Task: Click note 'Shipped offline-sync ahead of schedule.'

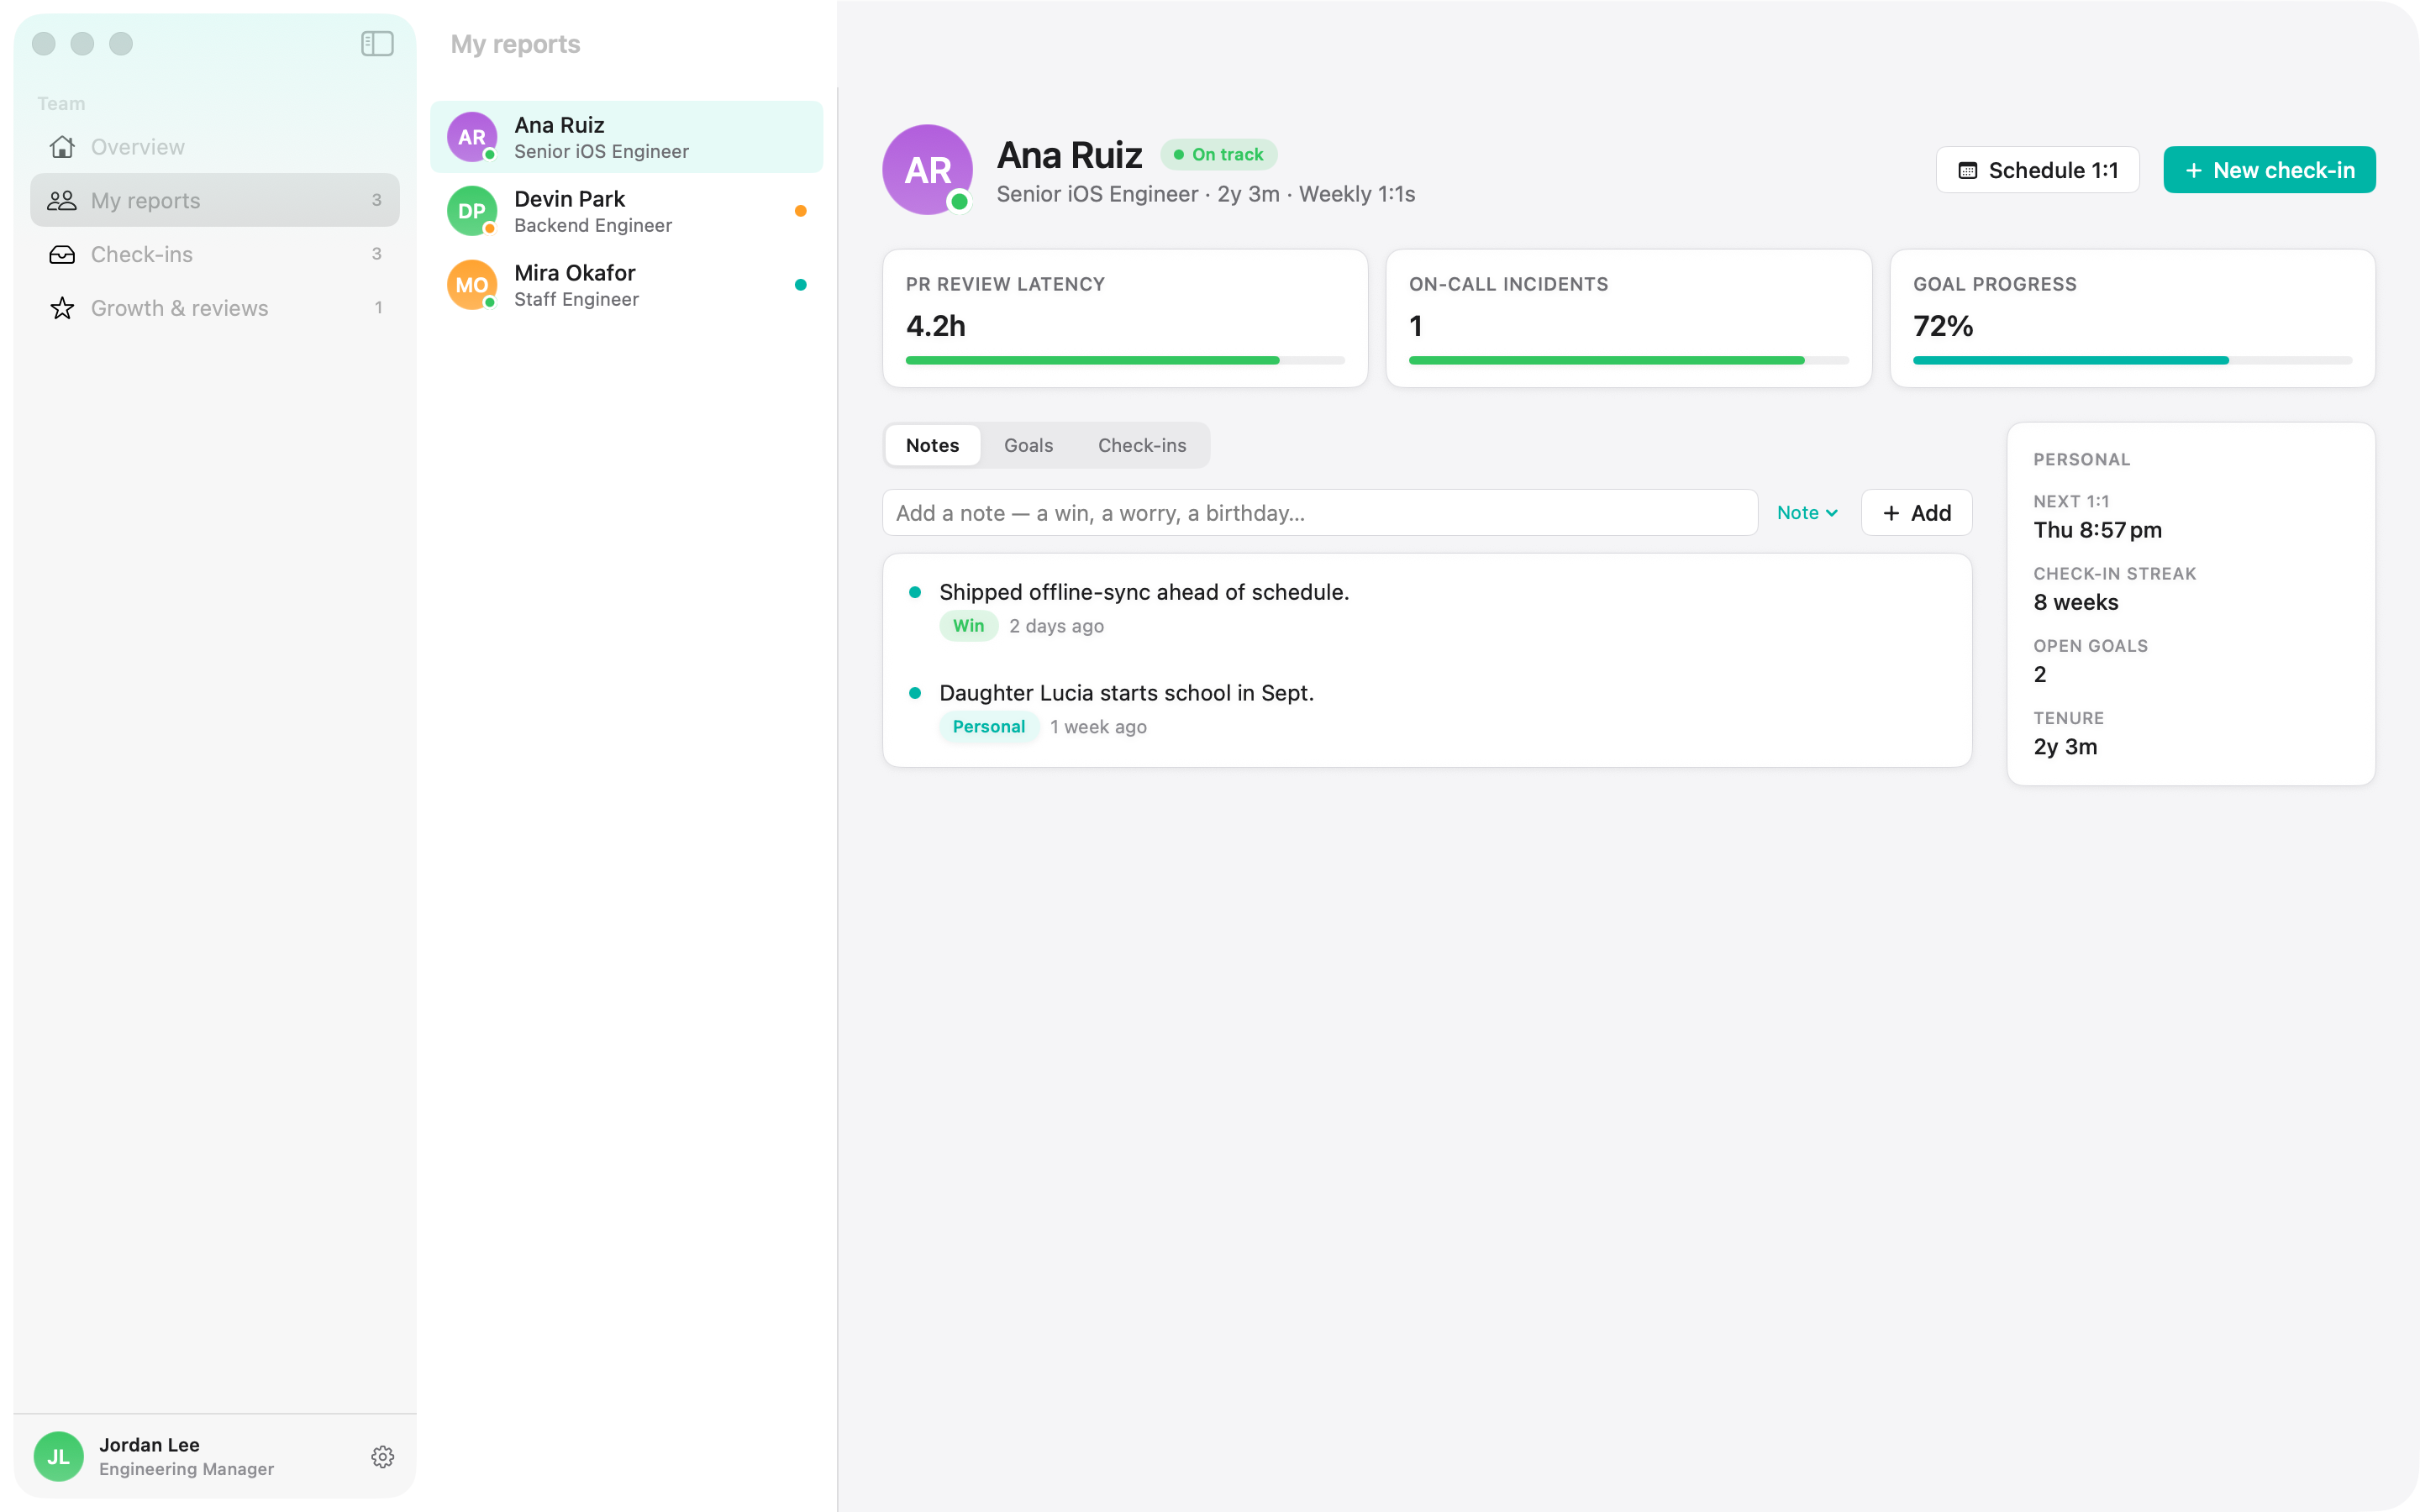Action: point(1144,592)
